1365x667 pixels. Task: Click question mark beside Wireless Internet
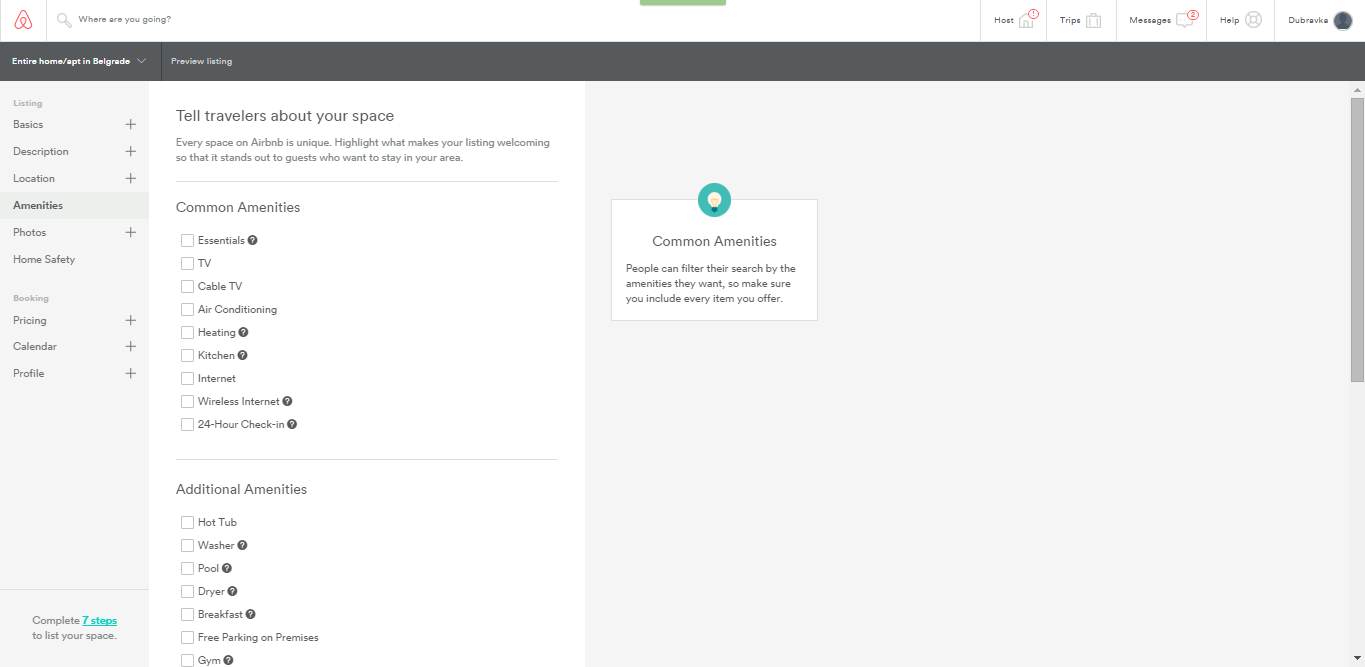(287, 401)
